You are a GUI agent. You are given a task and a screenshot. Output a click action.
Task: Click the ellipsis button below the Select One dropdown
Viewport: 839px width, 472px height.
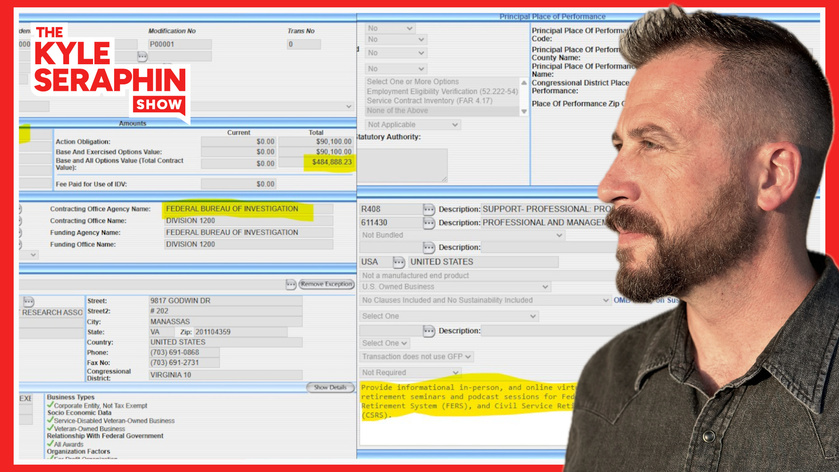[429, 331]
